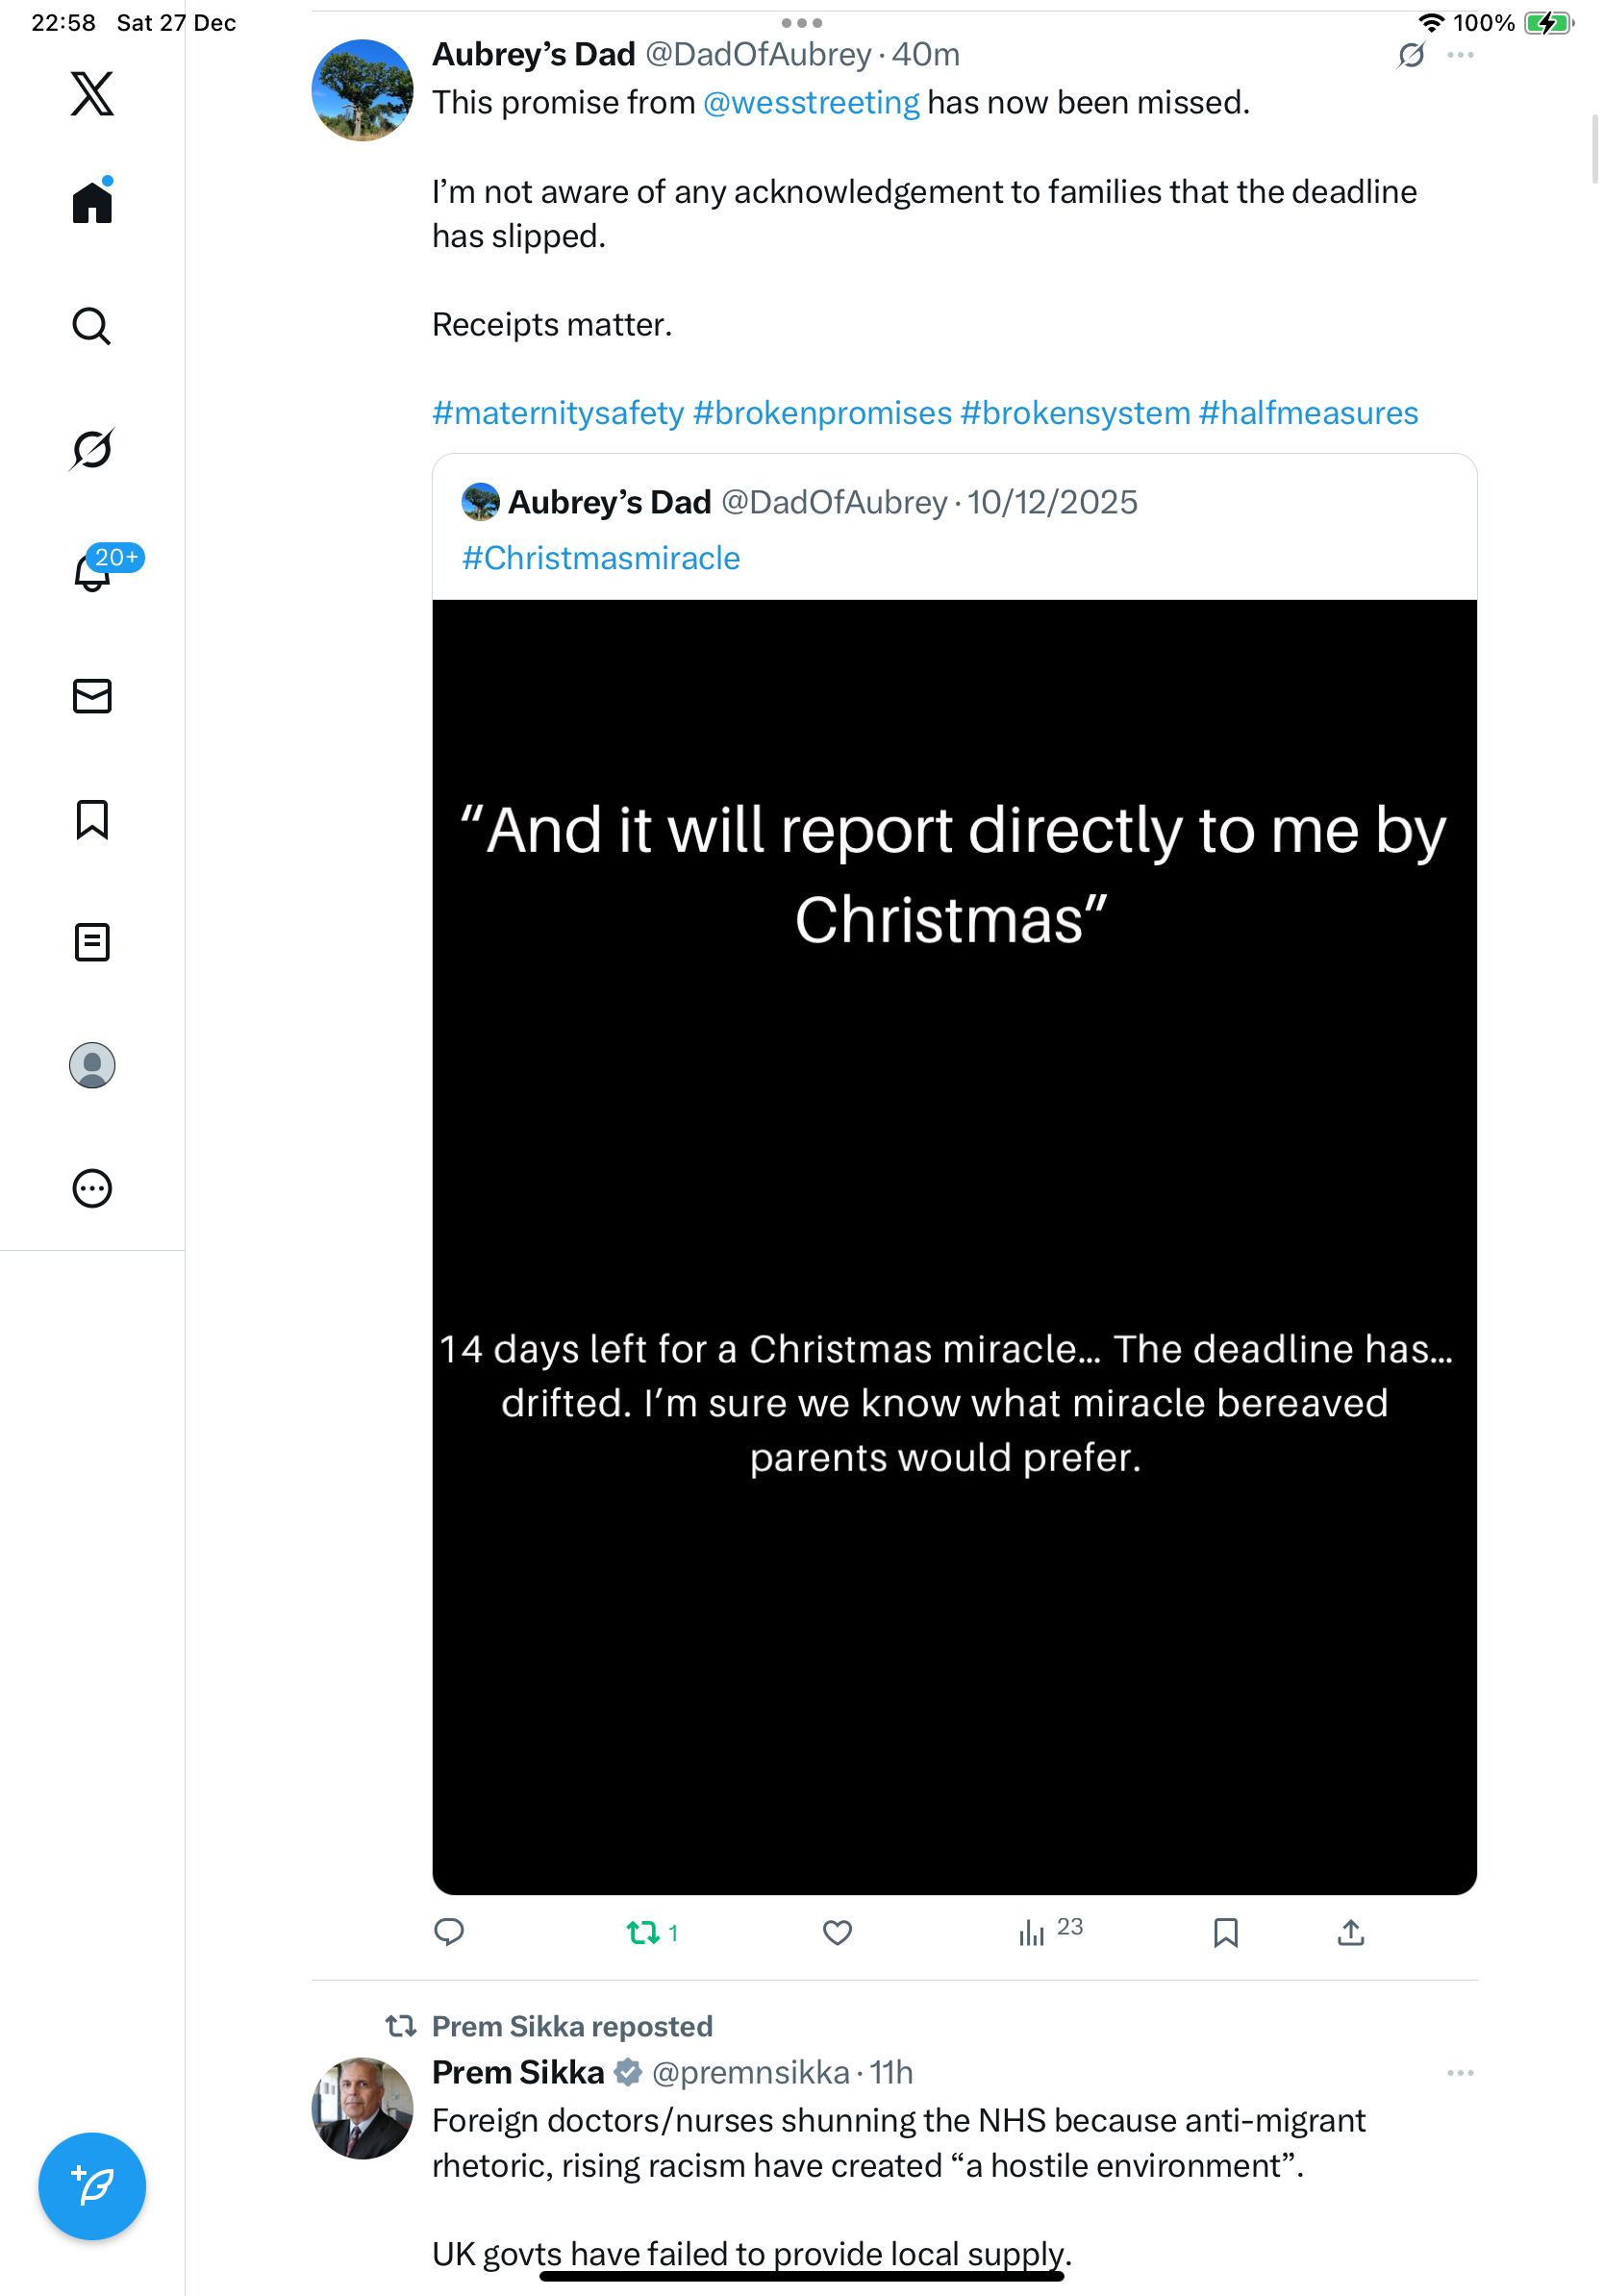The height and width of the screenshot is (2296, 1604).
Task: Open Lists icon in sidebar
Action: (92, 942)
